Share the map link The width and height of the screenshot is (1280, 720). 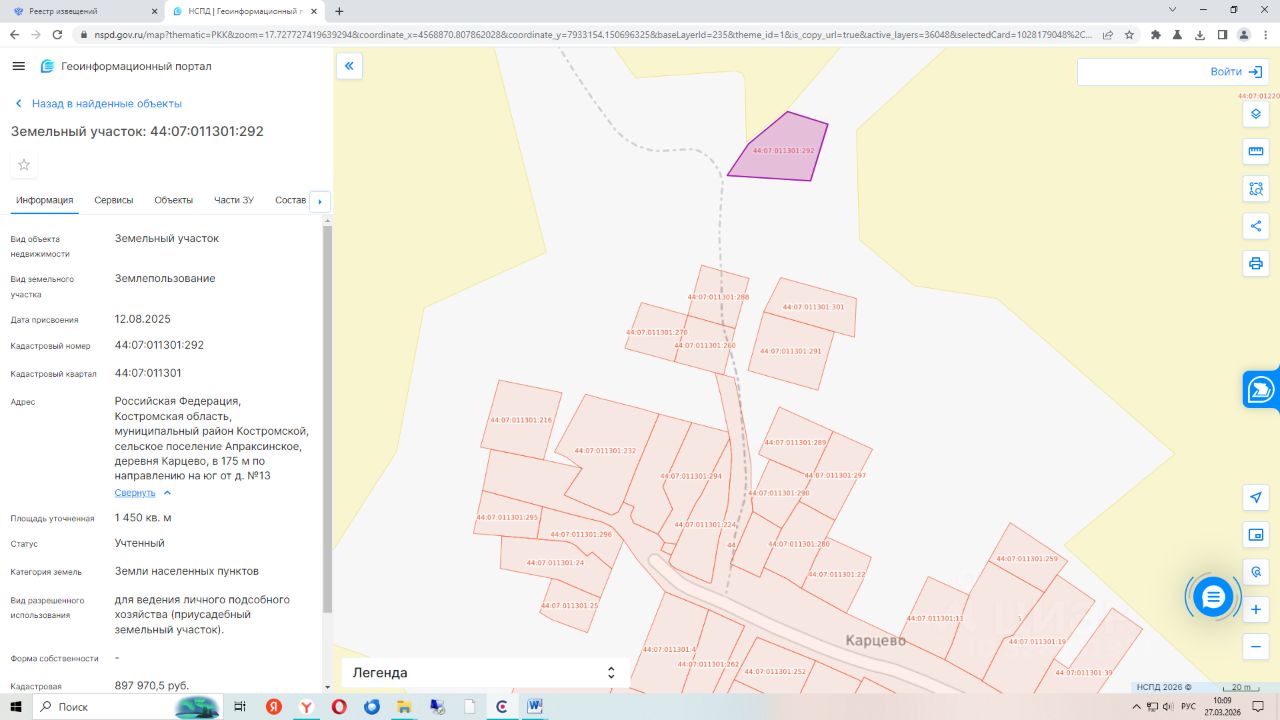pyautogui.click(x=1256, y=226)
